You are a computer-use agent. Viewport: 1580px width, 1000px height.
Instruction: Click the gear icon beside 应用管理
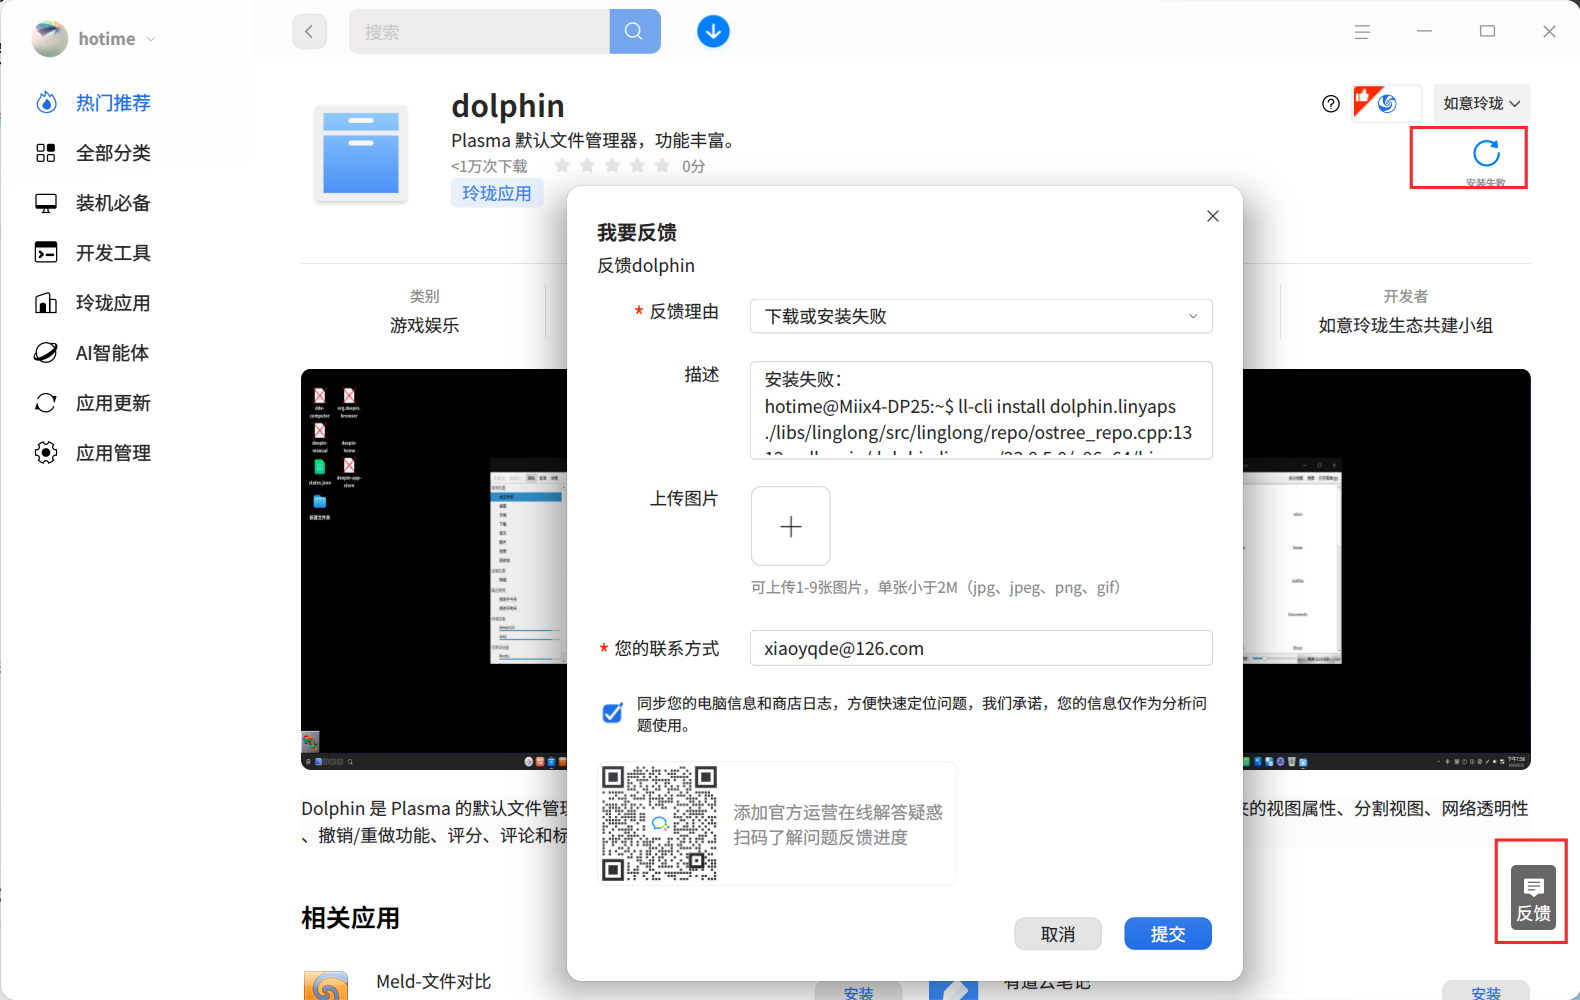[46, 453]
